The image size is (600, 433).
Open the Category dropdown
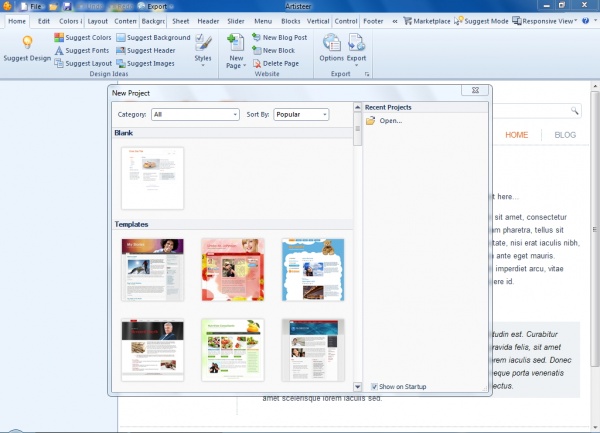tap(196, 114)
